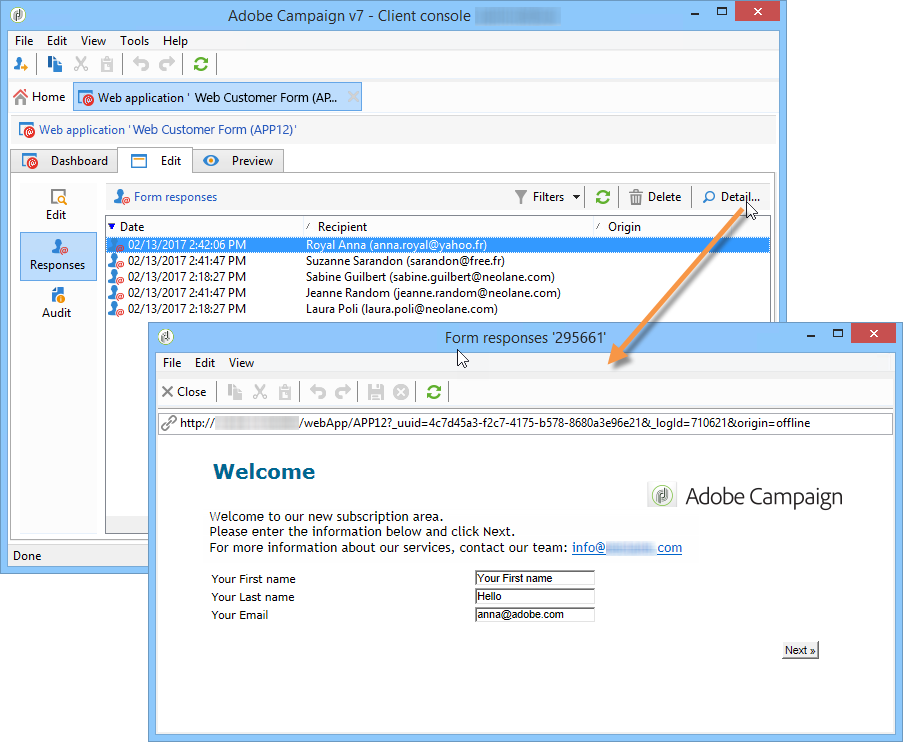Sort responses by the Recipient column

click(x=448, y=227)
